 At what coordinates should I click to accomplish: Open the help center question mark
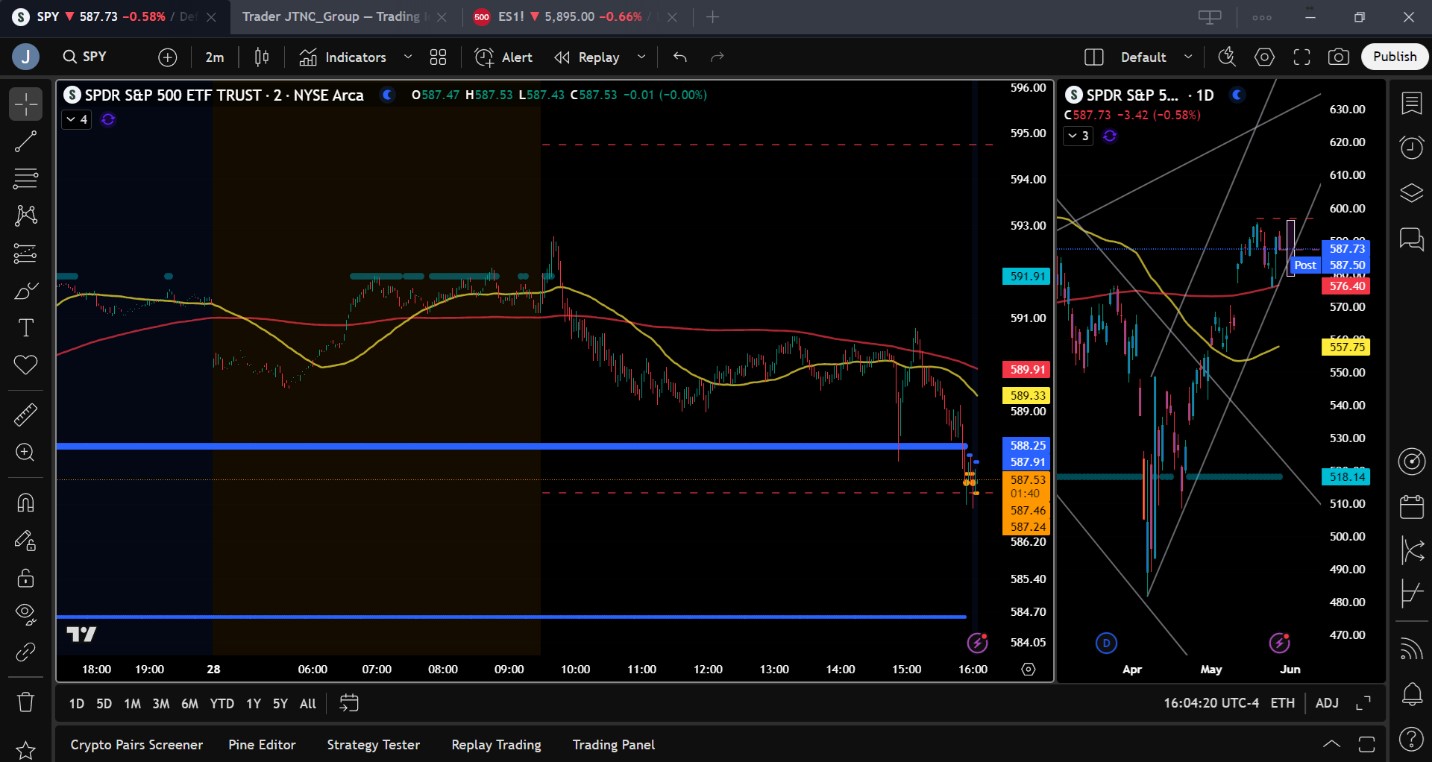click(1412, 738)
